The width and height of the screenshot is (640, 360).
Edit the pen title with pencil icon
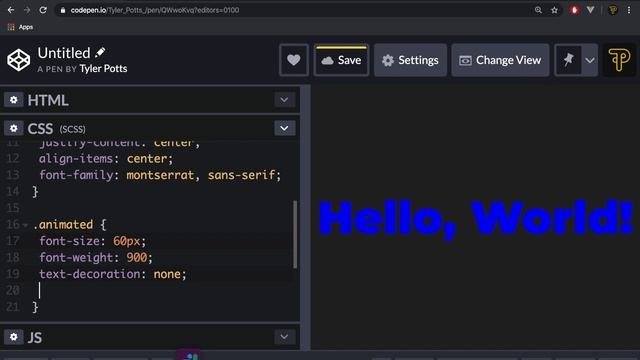click(x=100, y=53)
